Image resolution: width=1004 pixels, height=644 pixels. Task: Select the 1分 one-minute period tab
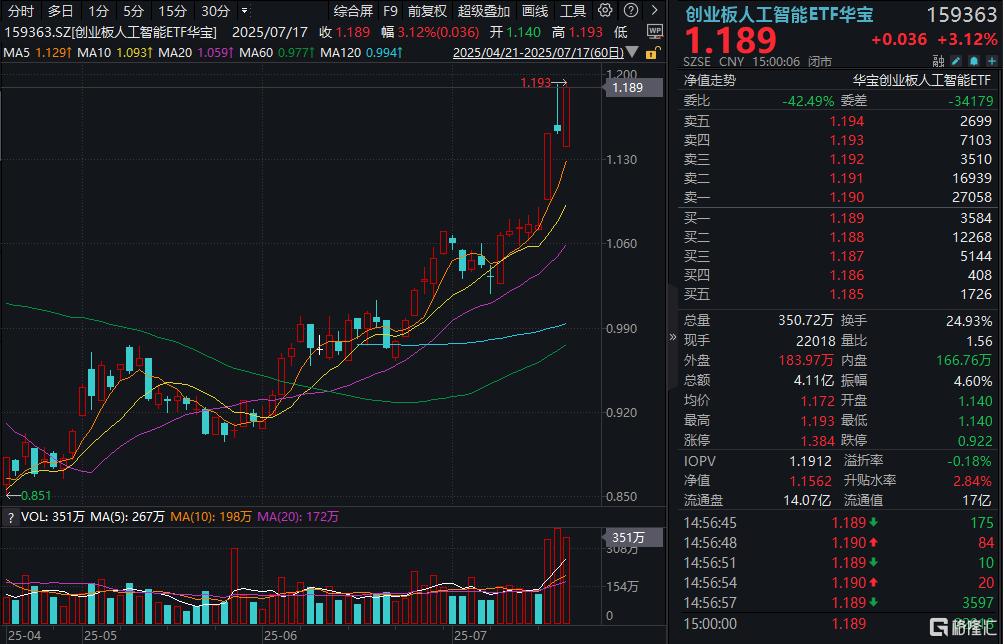(98, 11)
